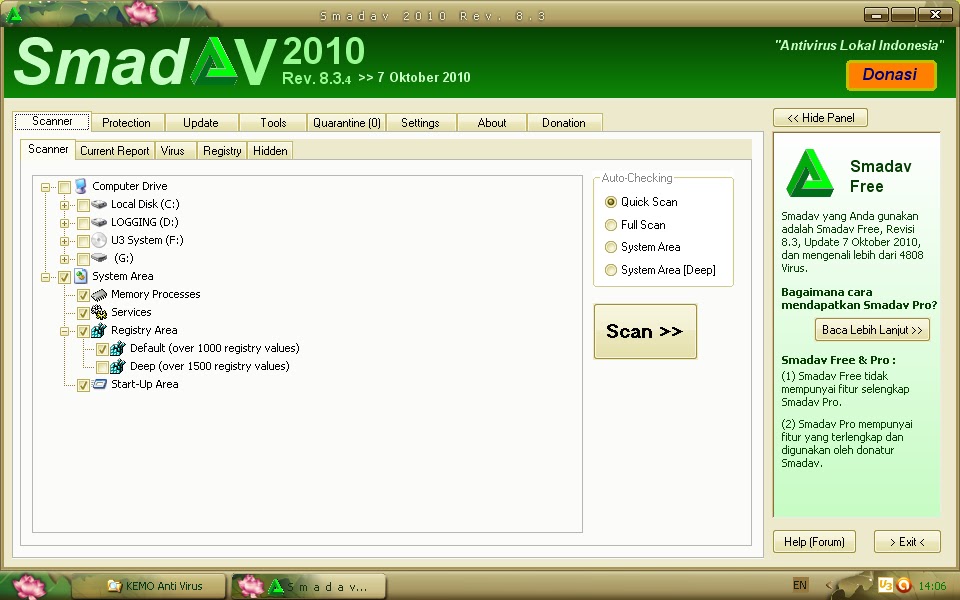Check the LOGGING (D:) checkbox
Image resolution: width=960 pixels, height=600 pixels.
83,223
